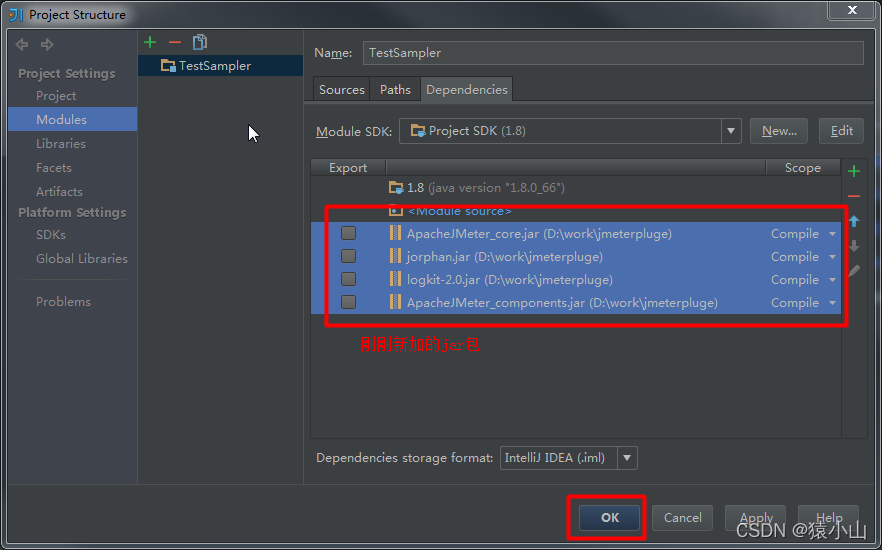Open Dependencies storage format dropdown
882x550 pixels.
[627, 458]
